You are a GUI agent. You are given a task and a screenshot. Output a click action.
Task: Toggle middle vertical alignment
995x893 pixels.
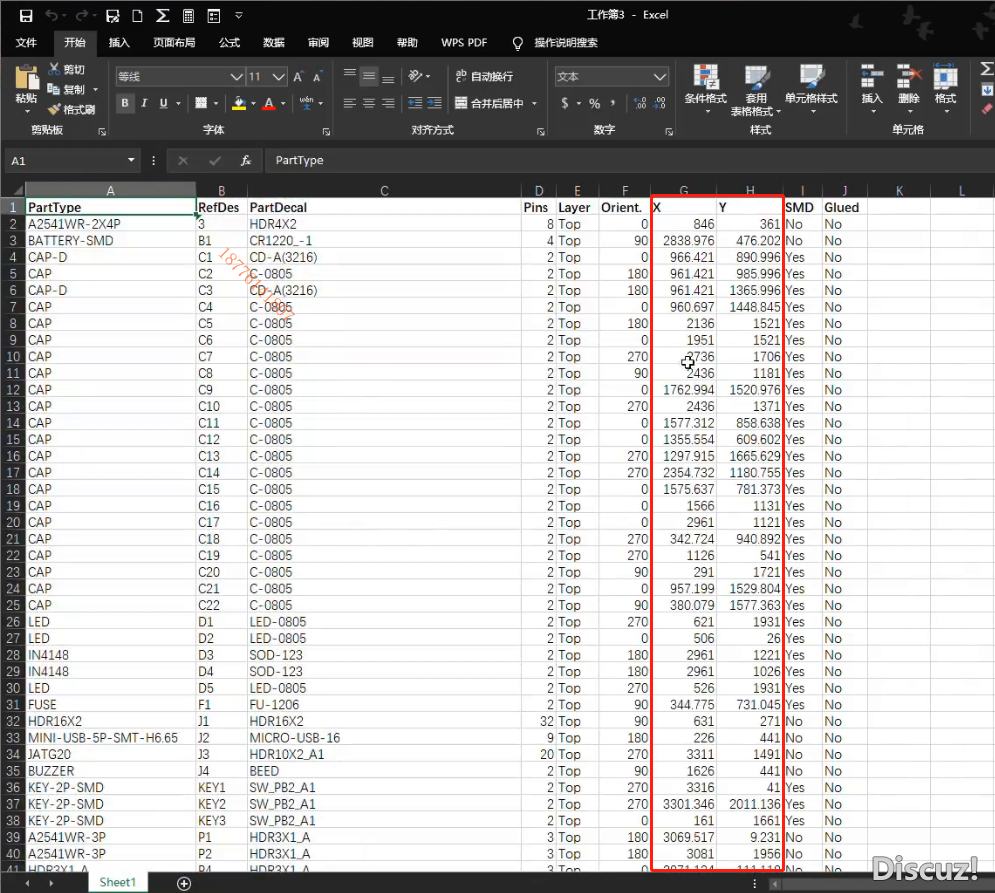point(369,76)
